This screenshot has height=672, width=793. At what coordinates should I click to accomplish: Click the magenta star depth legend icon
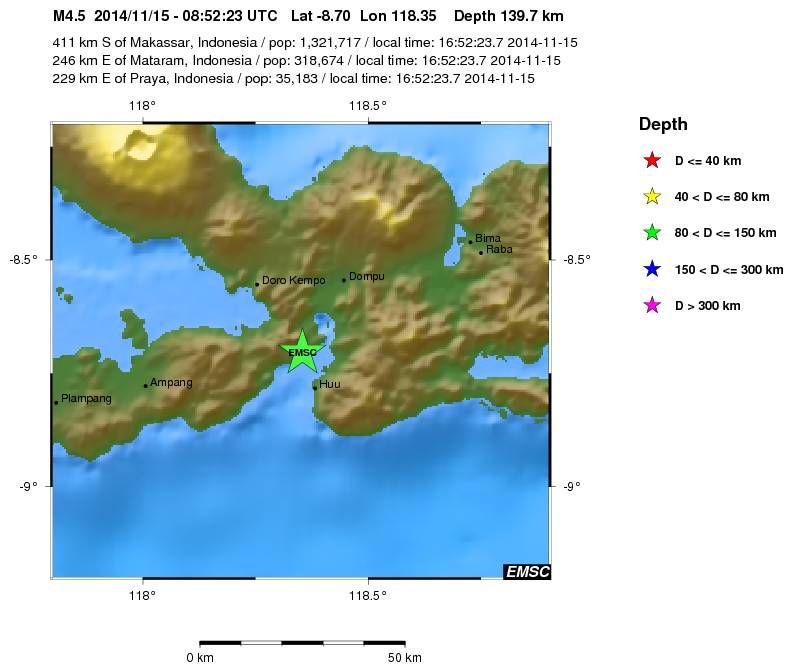[652, 305]
